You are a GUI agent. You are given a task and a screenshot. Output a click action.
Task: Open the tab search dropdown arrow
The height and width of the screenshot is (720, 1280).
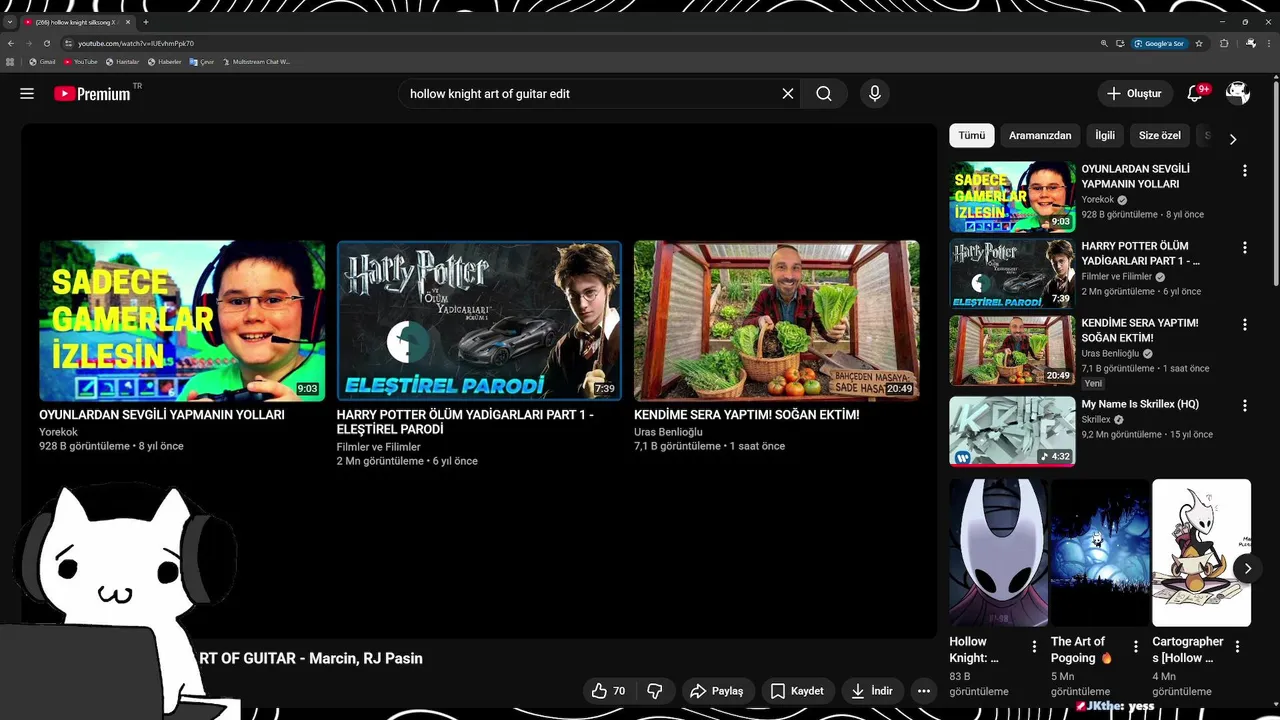(x=10, y=22)
